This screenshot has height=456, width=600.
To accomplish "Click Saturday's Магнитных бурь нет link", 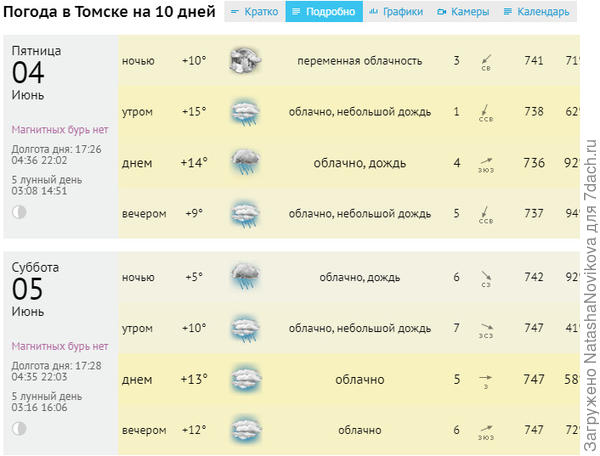I will (x=59, y=346).
